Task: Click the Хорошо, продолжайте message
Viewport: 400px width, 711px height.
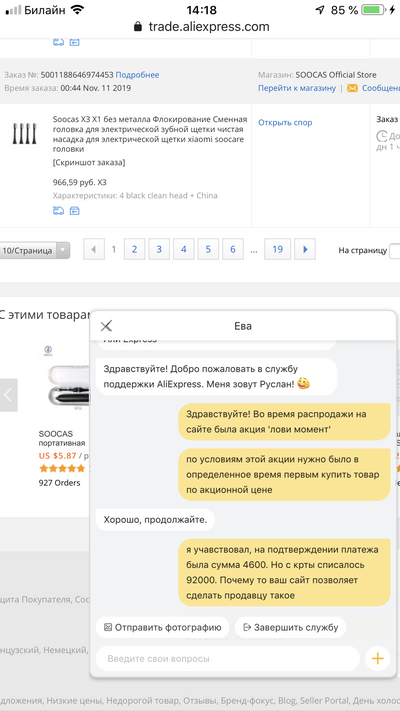Action: [155, 520]
